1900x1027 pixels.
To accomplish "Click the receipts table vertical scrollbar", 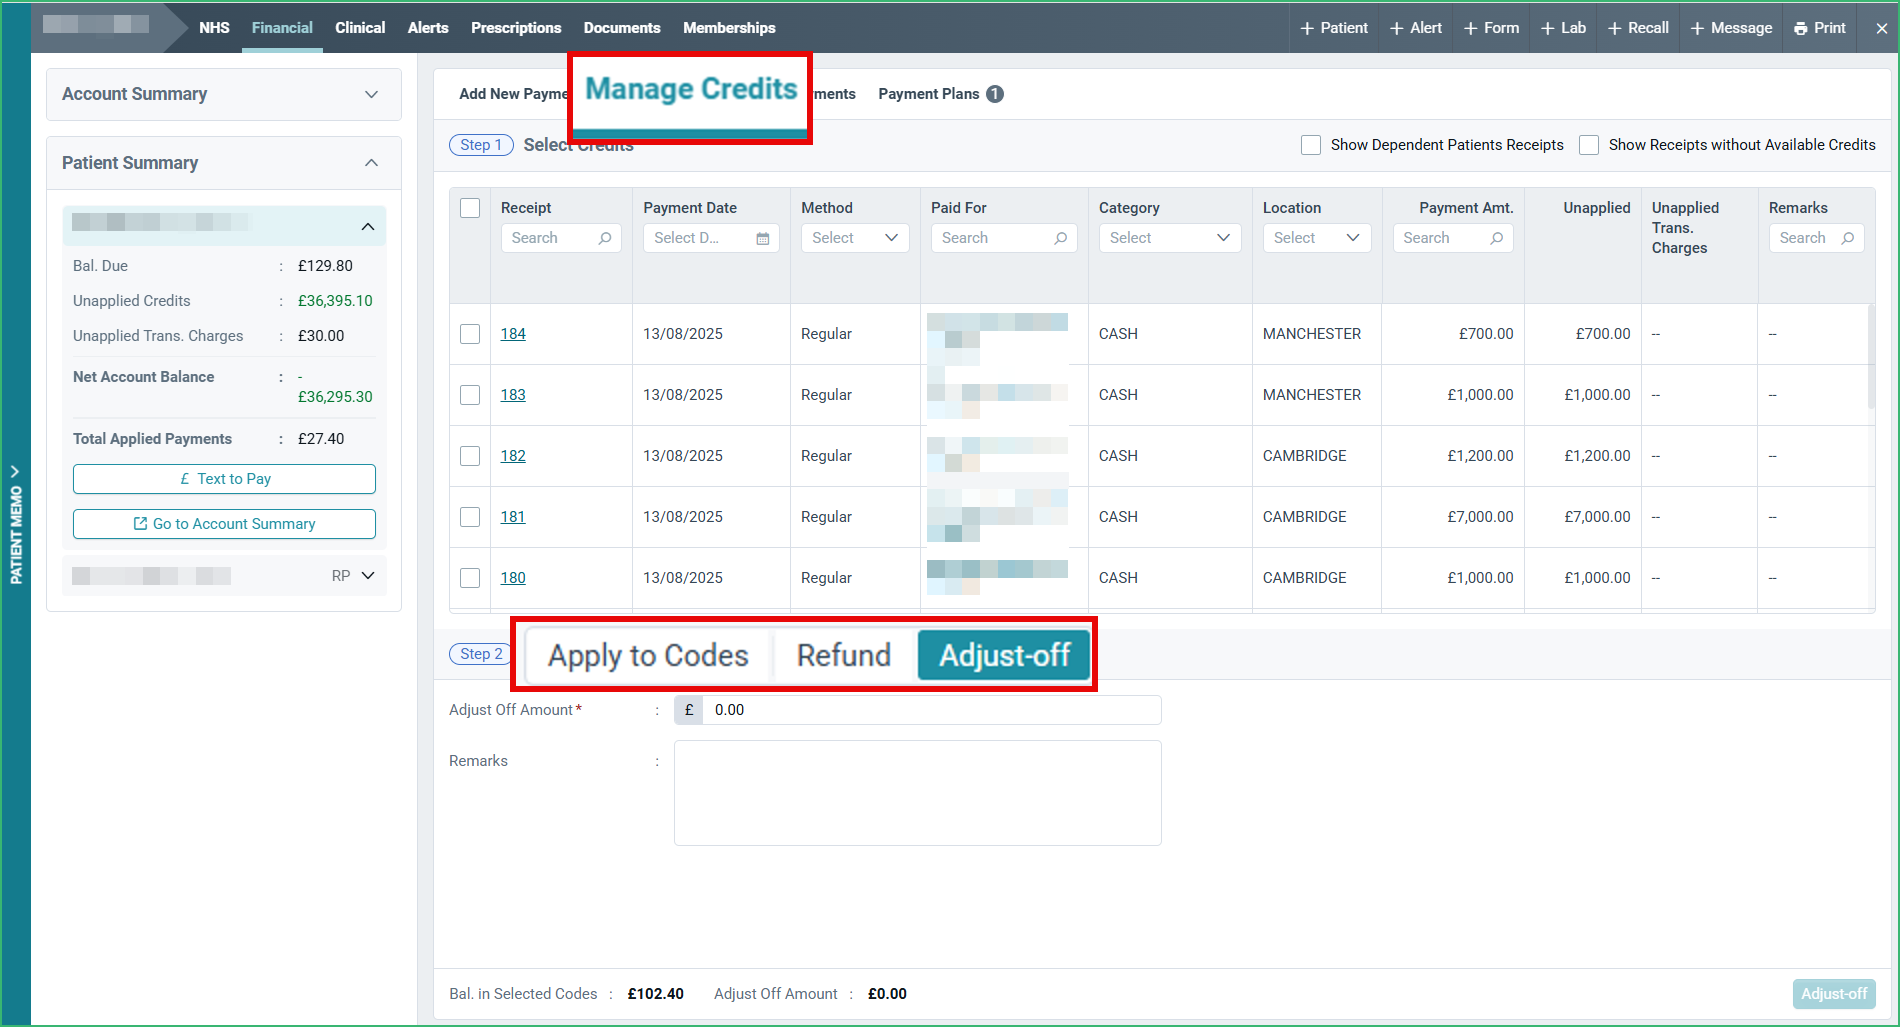I will click(1871, 357).
